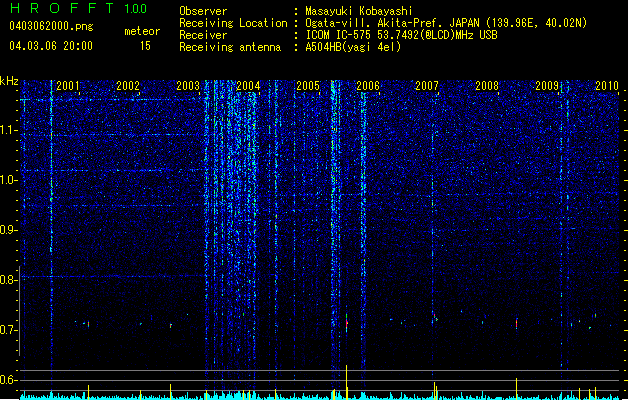Click the Receiving Location label
Viewport: 629px width, 400px height.
coord(233,23)
